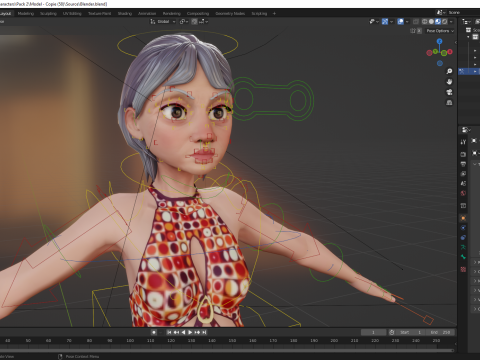Screen dimensions: 480x360
Task: Switch to wireframe viewport shading
Action: click(425, 22)
